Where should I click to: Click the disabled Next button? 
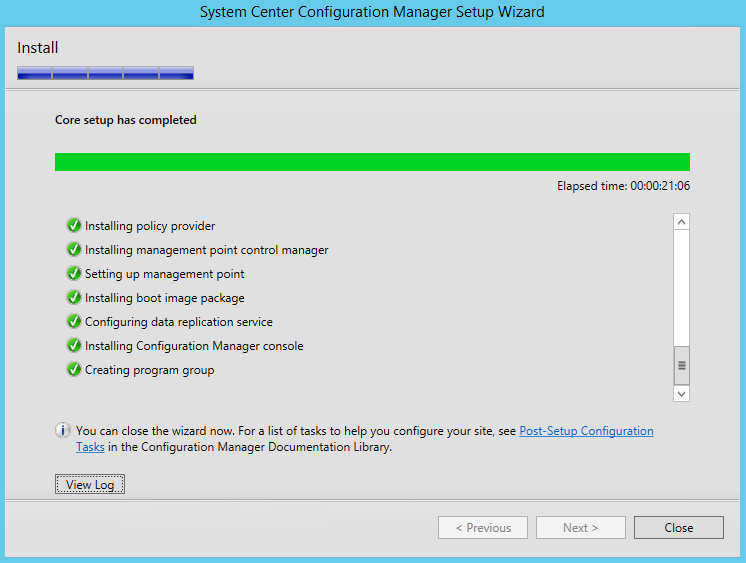[580, 527]
